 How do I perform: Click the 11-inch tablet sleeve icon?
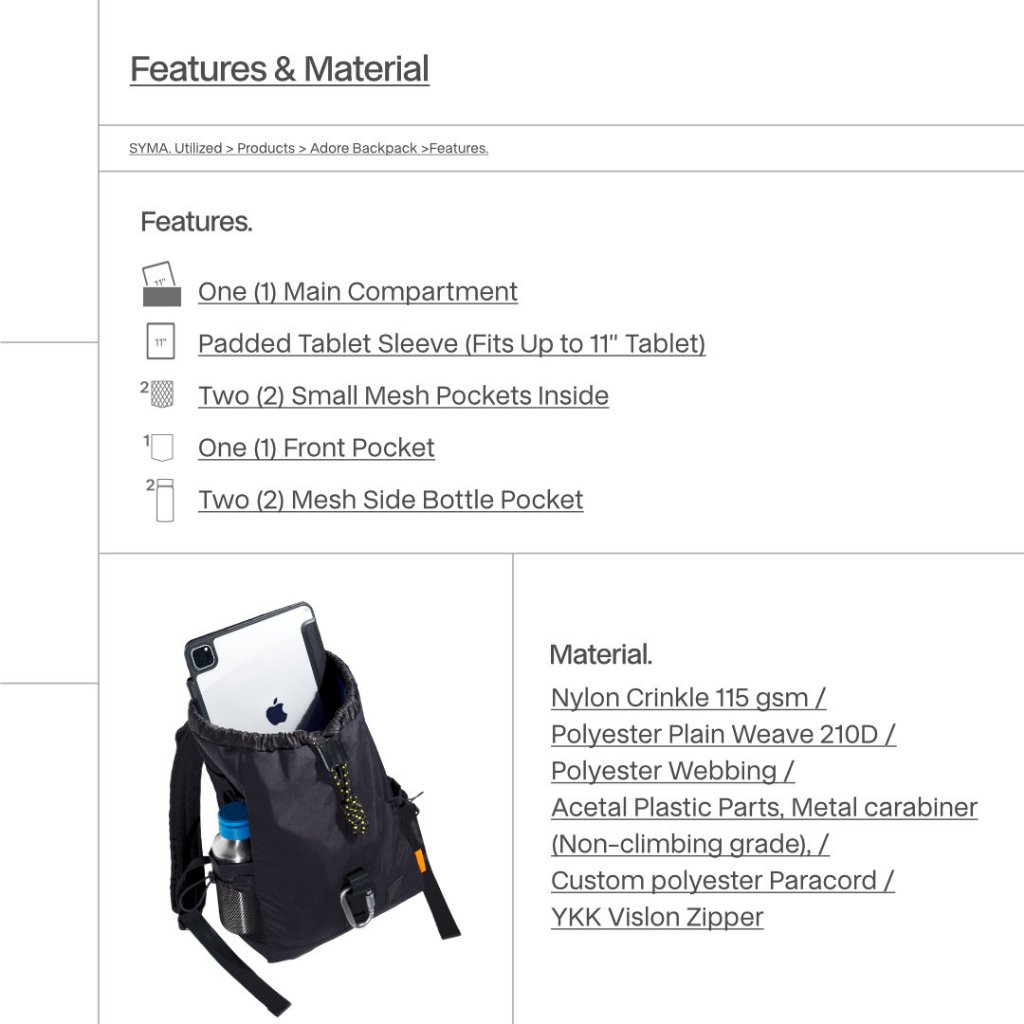click(160, 341)
